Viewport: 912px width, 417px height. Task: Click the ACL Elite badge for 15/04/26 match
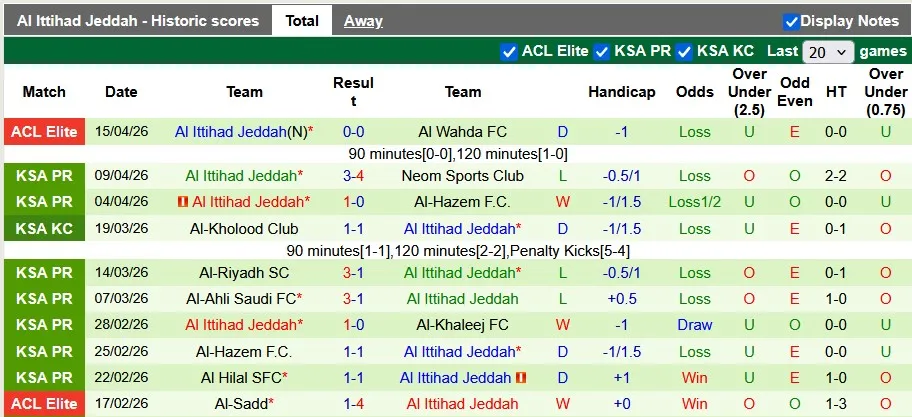[x=44, y=132]
